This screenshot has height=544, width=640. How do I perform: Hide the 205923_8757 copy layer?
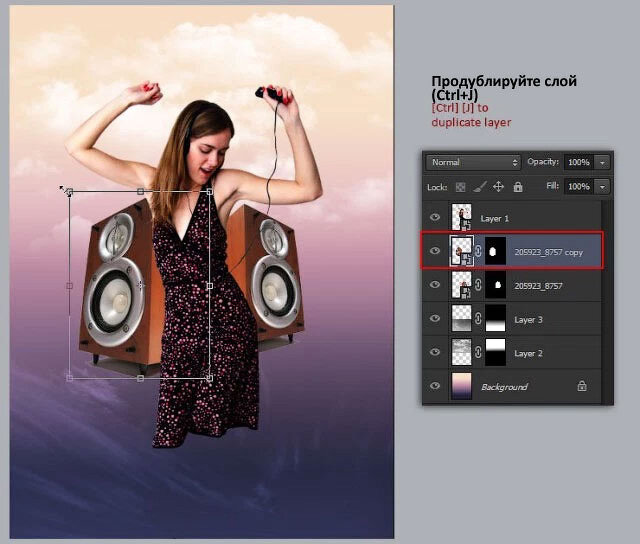(x=435, y=251)
